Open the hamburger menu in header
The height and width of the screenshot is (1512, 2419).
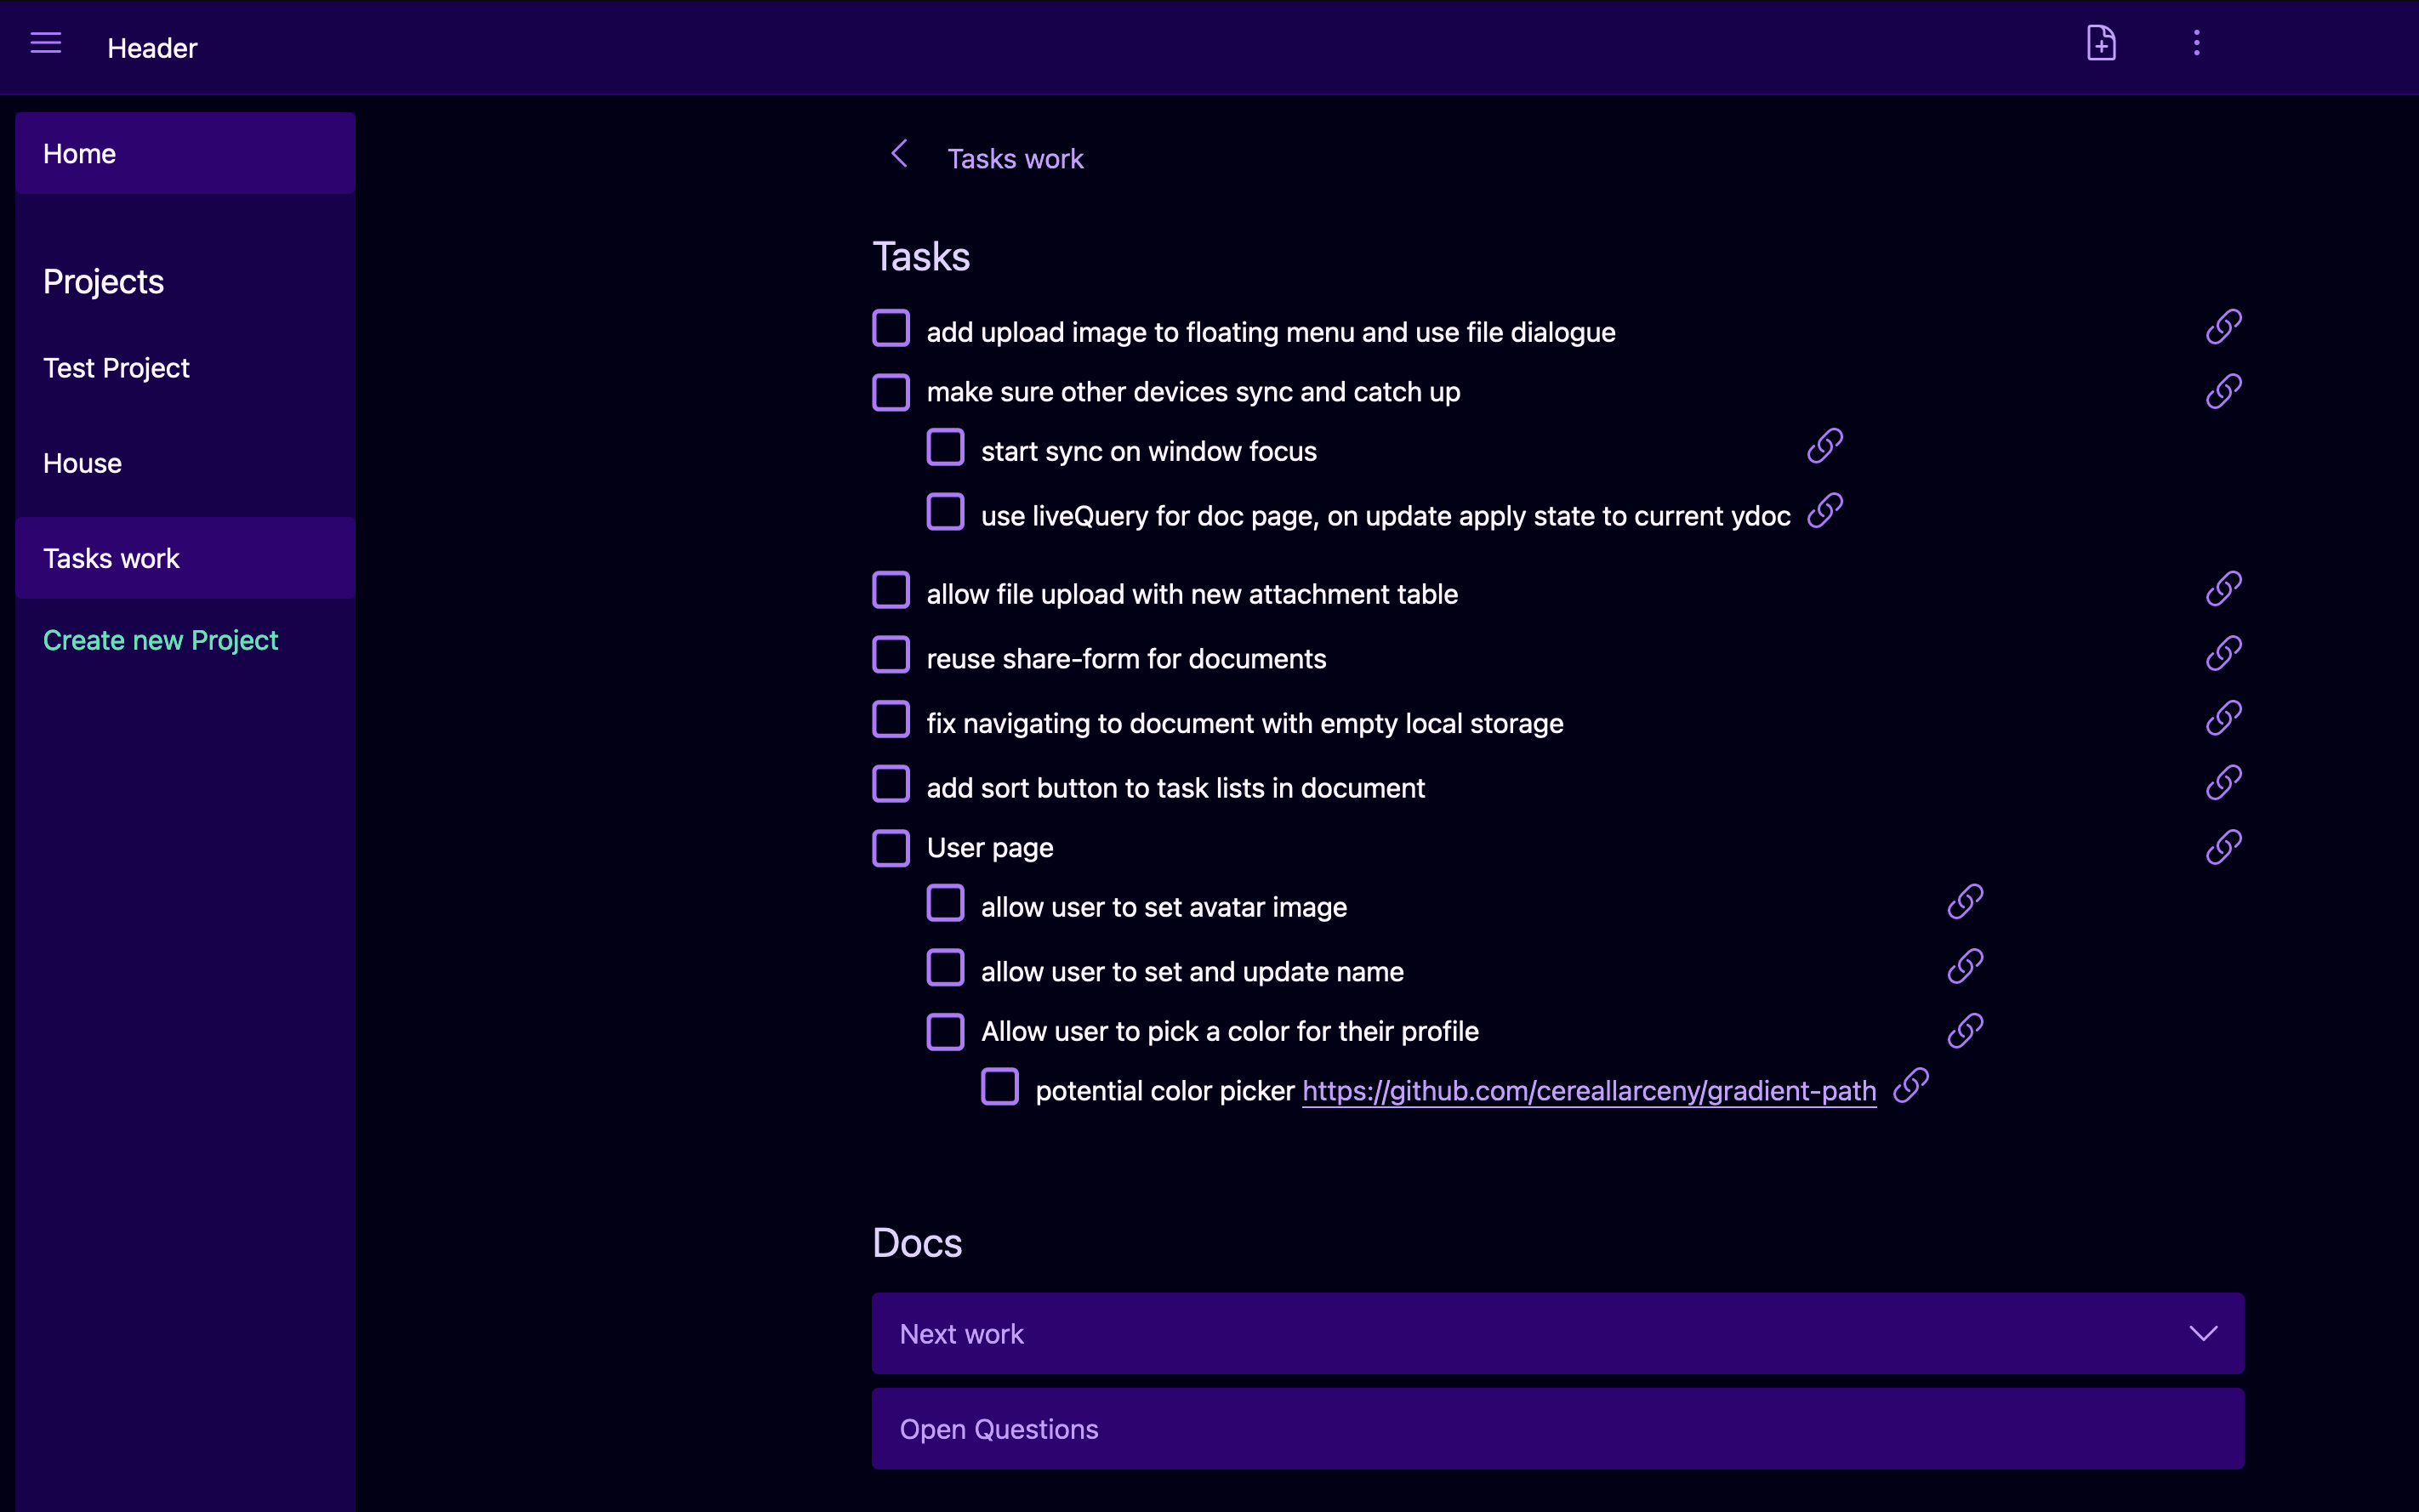46,43
